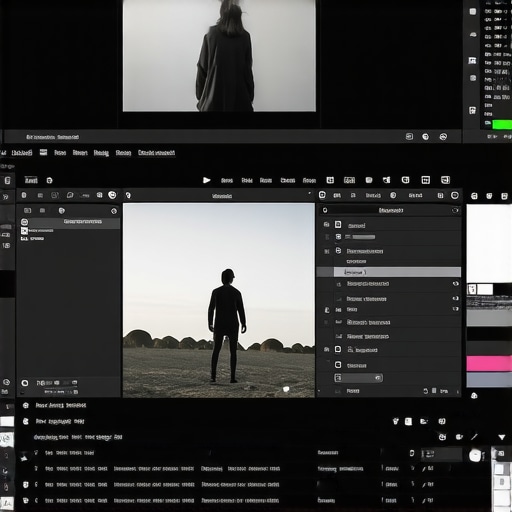Click the white ring icon at the left panel's bottom-left
Screen dimensions: 512x512
(x=25, y=383)
